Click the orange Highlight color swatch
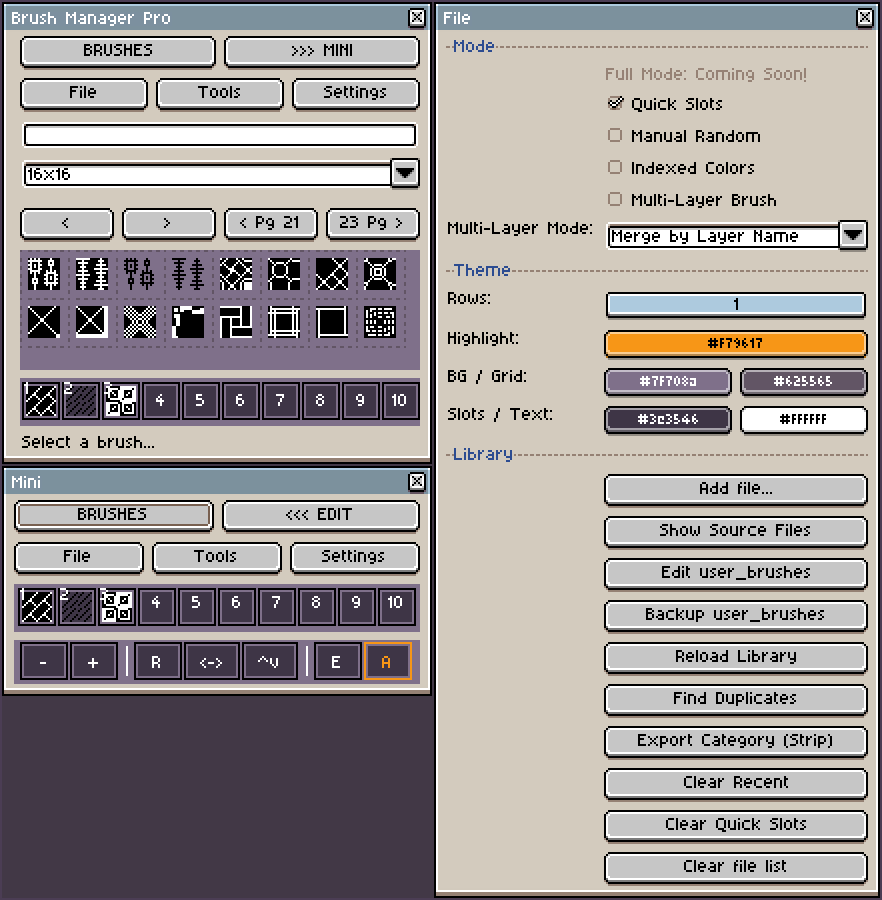The height and width of the screenshot is (900, 882). pos(735,344)
